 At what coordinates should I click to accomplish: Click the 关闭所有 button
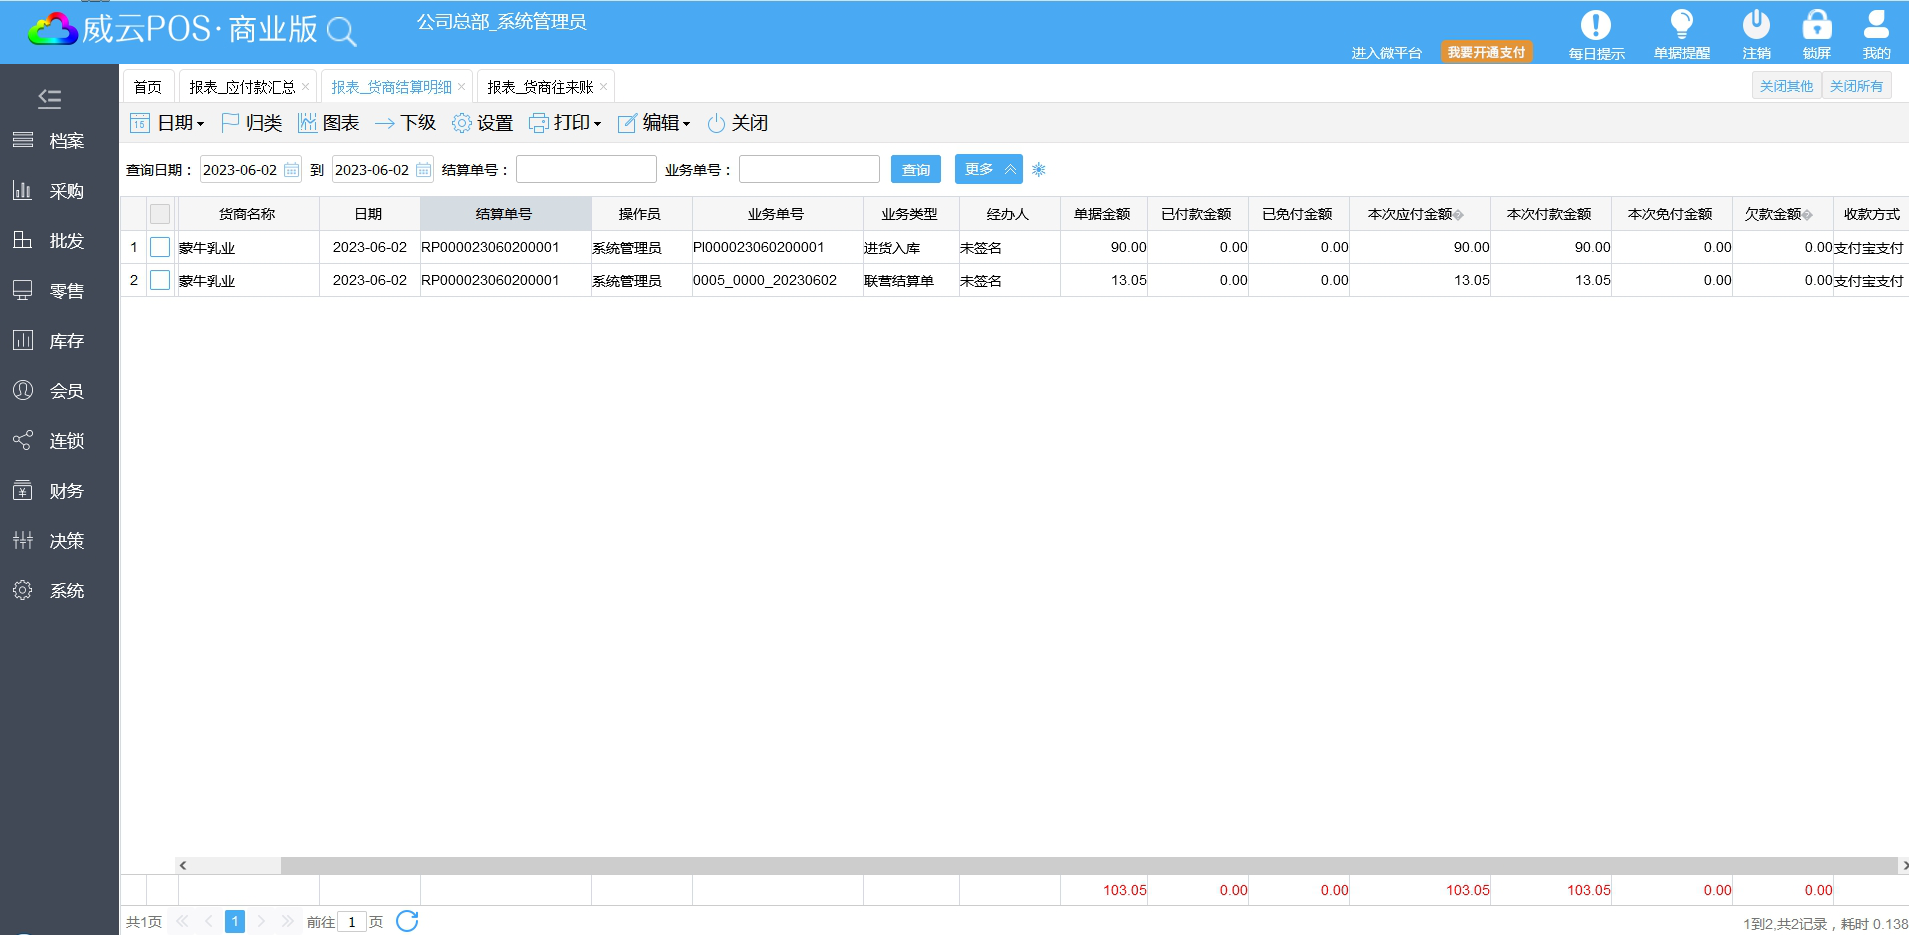point(1856,86)
